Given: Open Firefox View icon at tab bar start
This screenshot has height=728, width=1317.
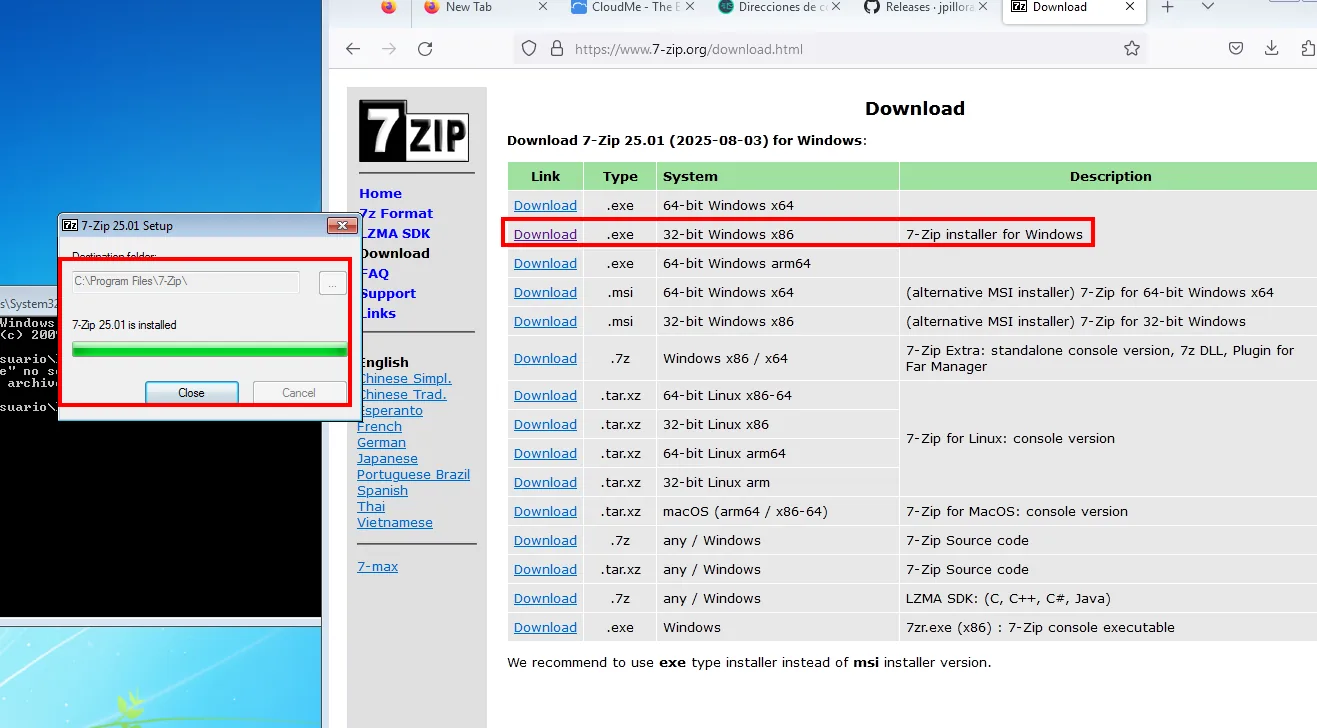Looking at the screenshot, I should tap(389, 7).
